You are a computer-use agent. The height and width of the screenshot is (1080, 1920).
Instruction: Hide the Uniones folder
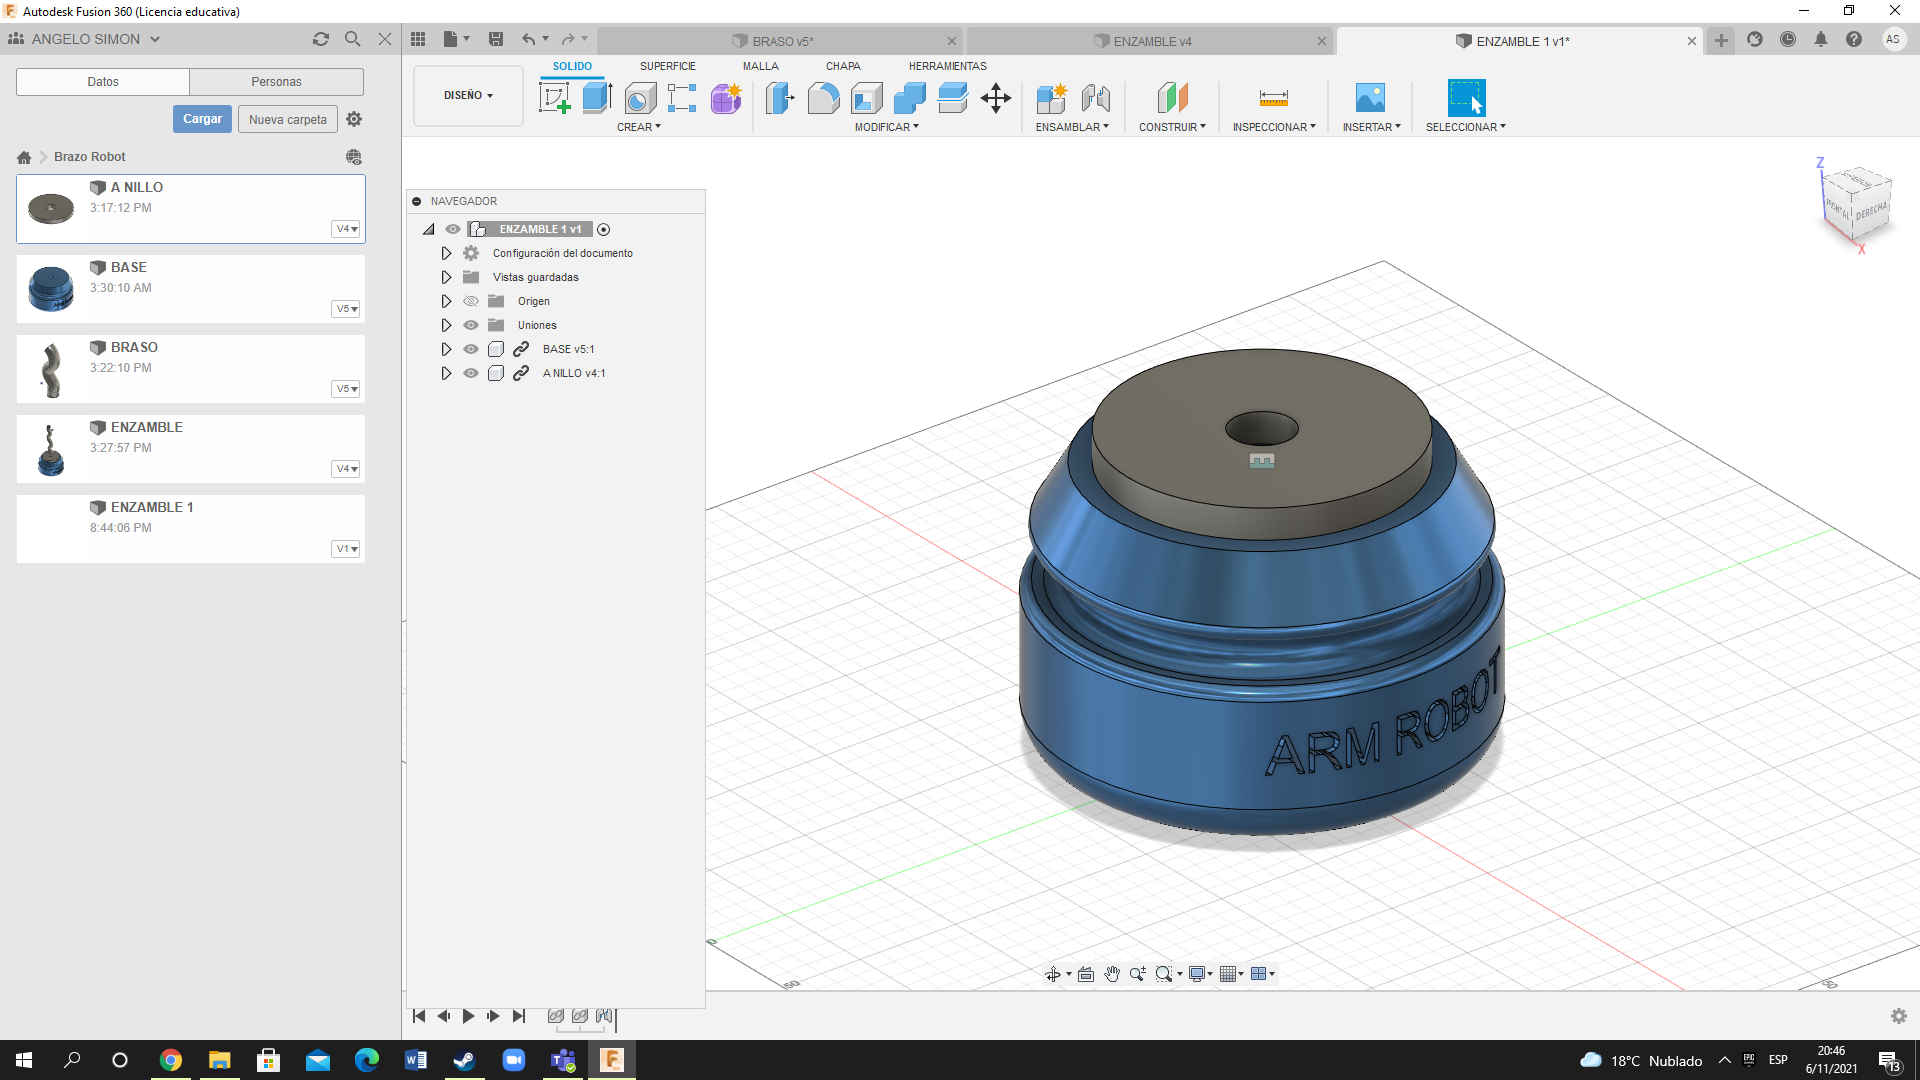click(471, 325)
